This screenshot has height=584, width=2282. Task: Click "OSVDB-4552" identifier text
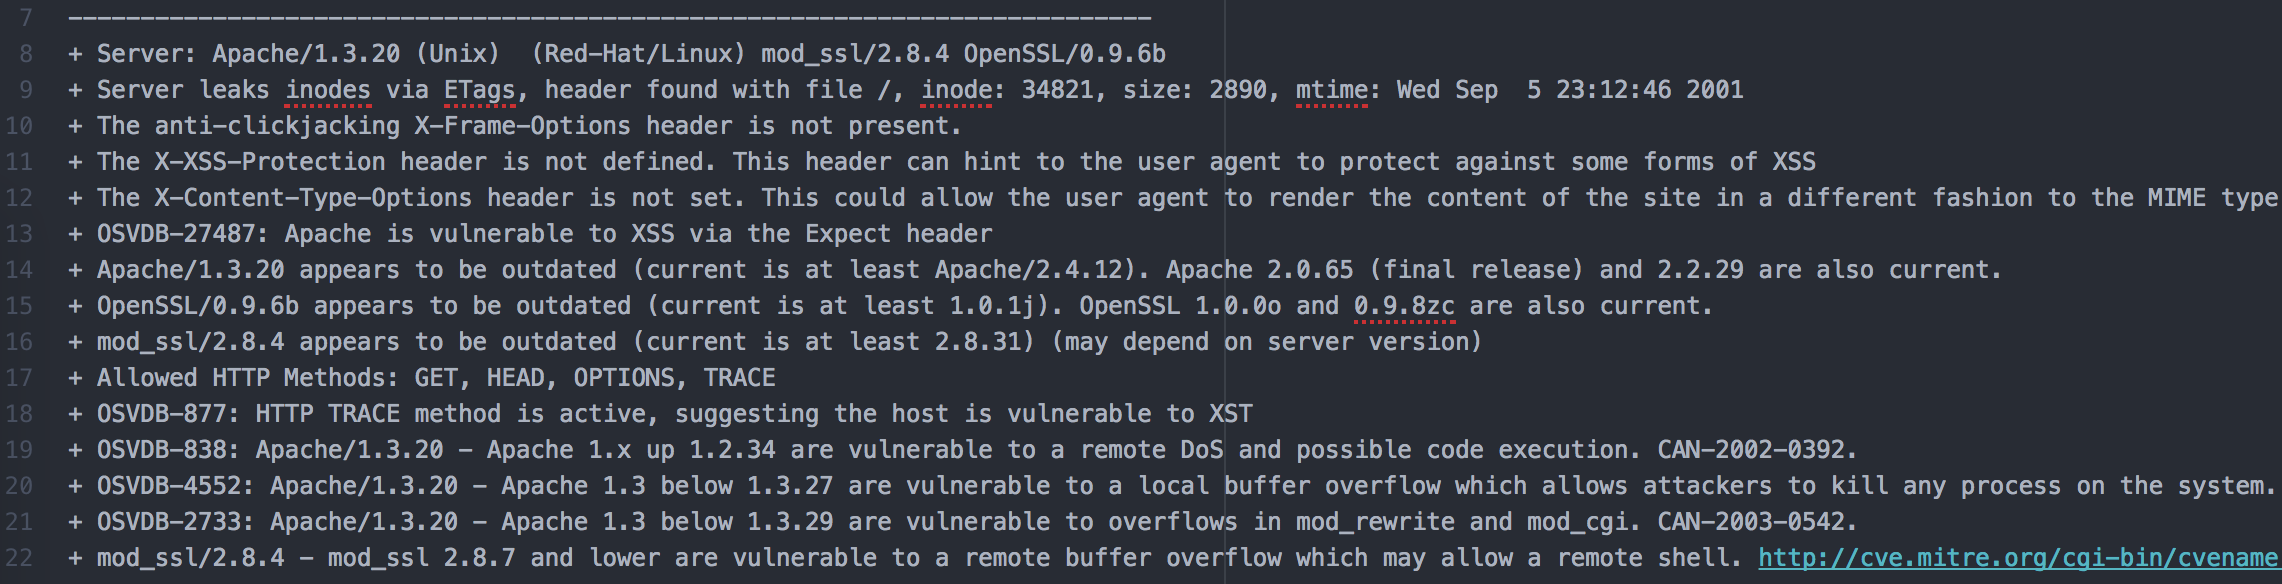pyautogui.click(x=176, y=486)
